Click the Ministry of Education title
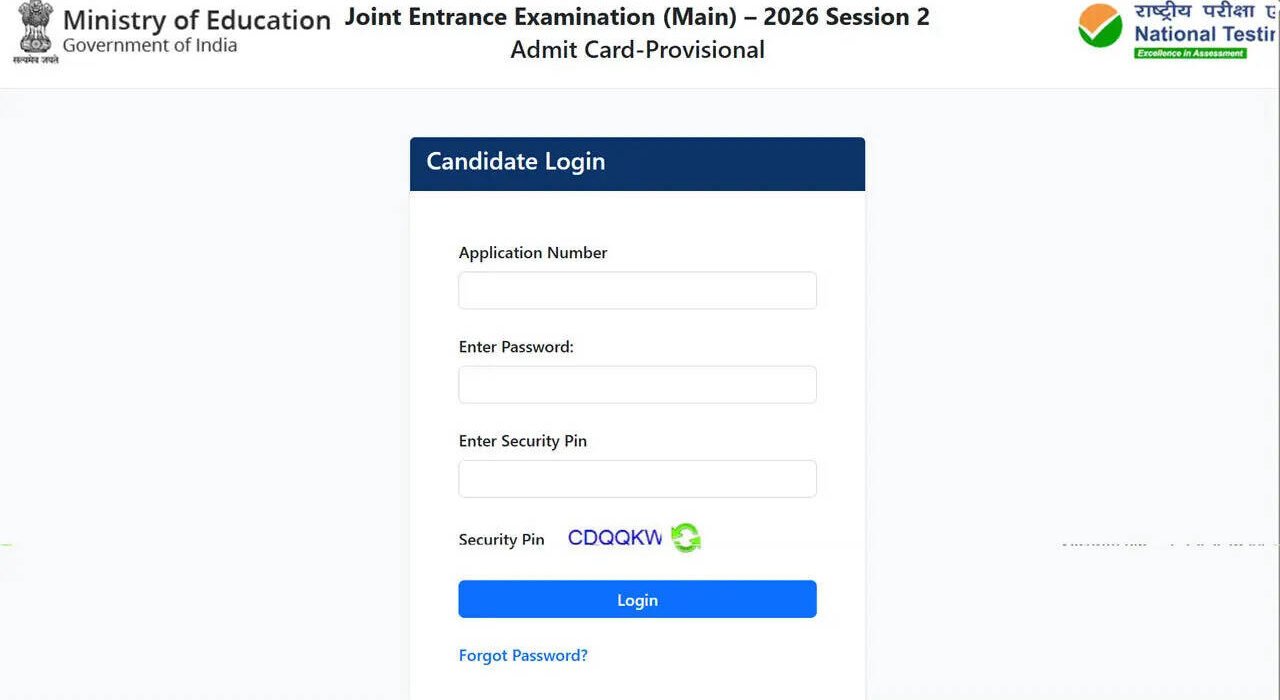Viewport: 1280px width, 700px height. 197,20
